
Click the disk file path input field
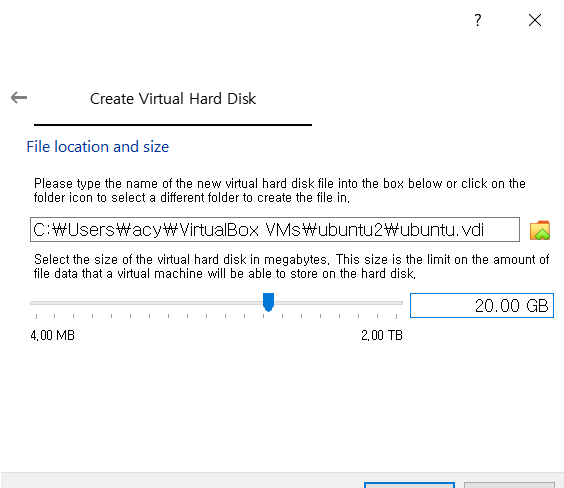[x=275, y=229]
